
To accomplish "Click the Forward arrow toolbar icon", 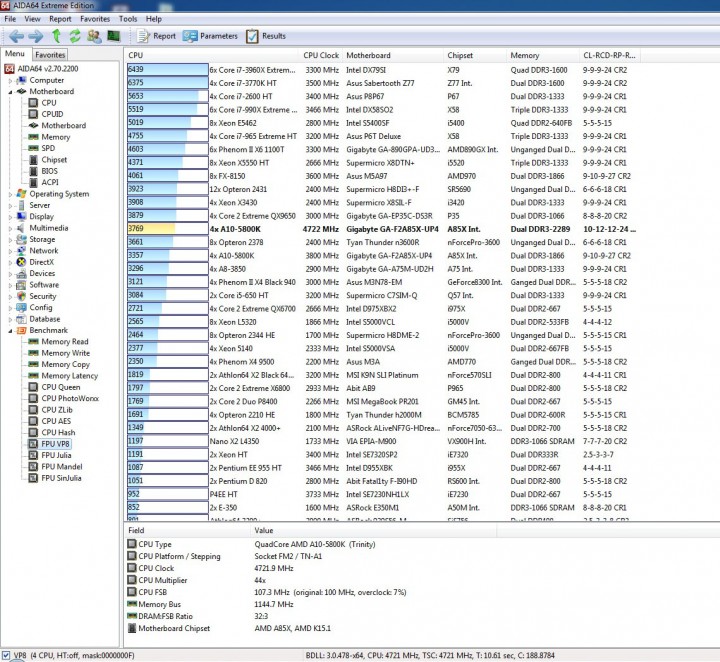I will [36, 36].
